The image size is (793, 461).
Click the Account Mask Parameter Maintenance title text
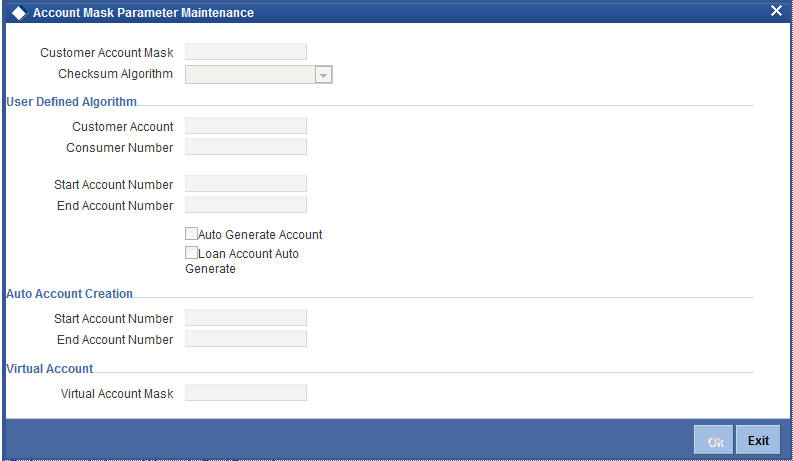[x=143, y=13]
